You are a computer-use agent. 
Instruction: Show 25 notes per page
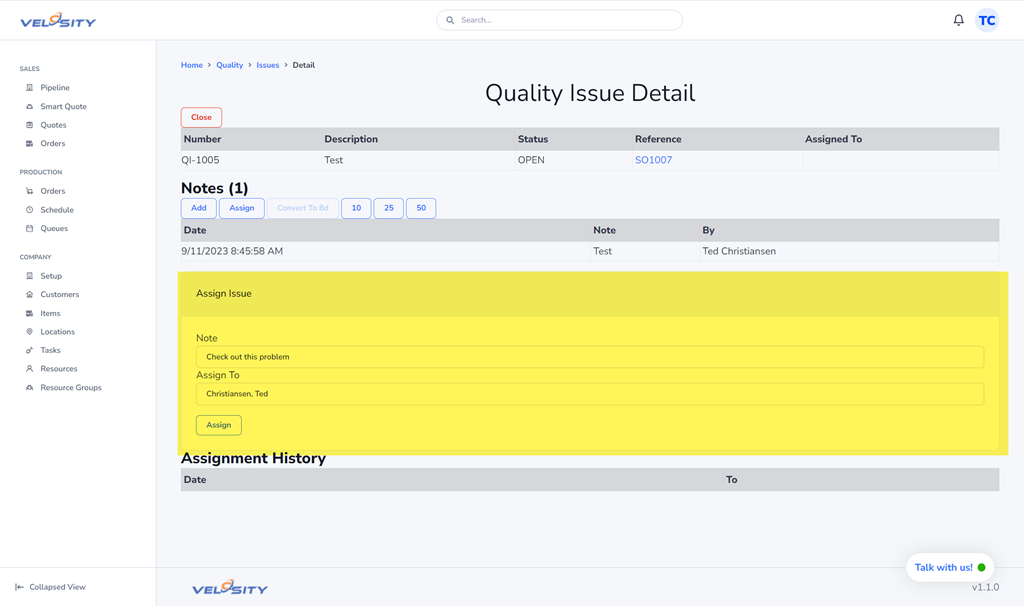click(389, 208)
